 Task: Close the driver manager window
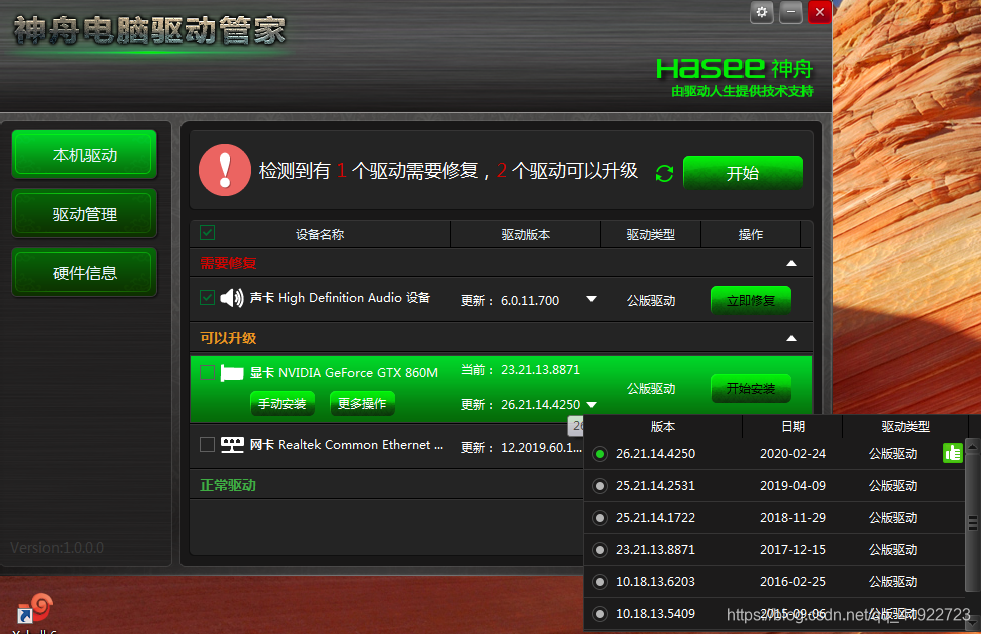[x=820, y=13]
